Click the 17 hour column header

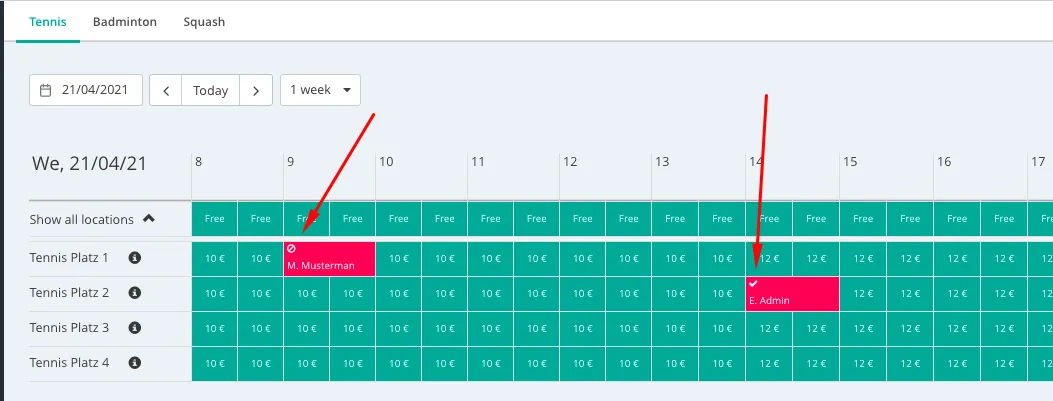pyautogui.click(x=1037, y=161)
